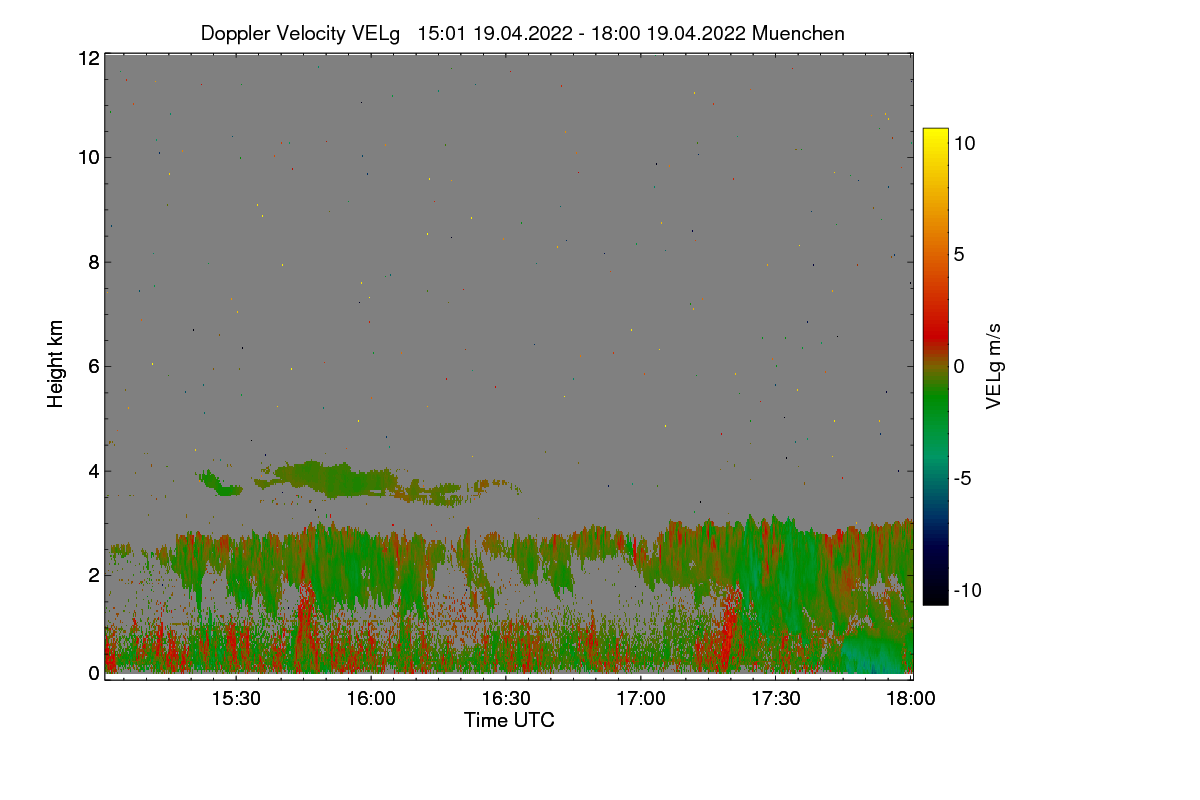This screenshot has width=1200, height=800.
Task: Click the x-axis tick label 16:30
Action: tap(506, 700)
